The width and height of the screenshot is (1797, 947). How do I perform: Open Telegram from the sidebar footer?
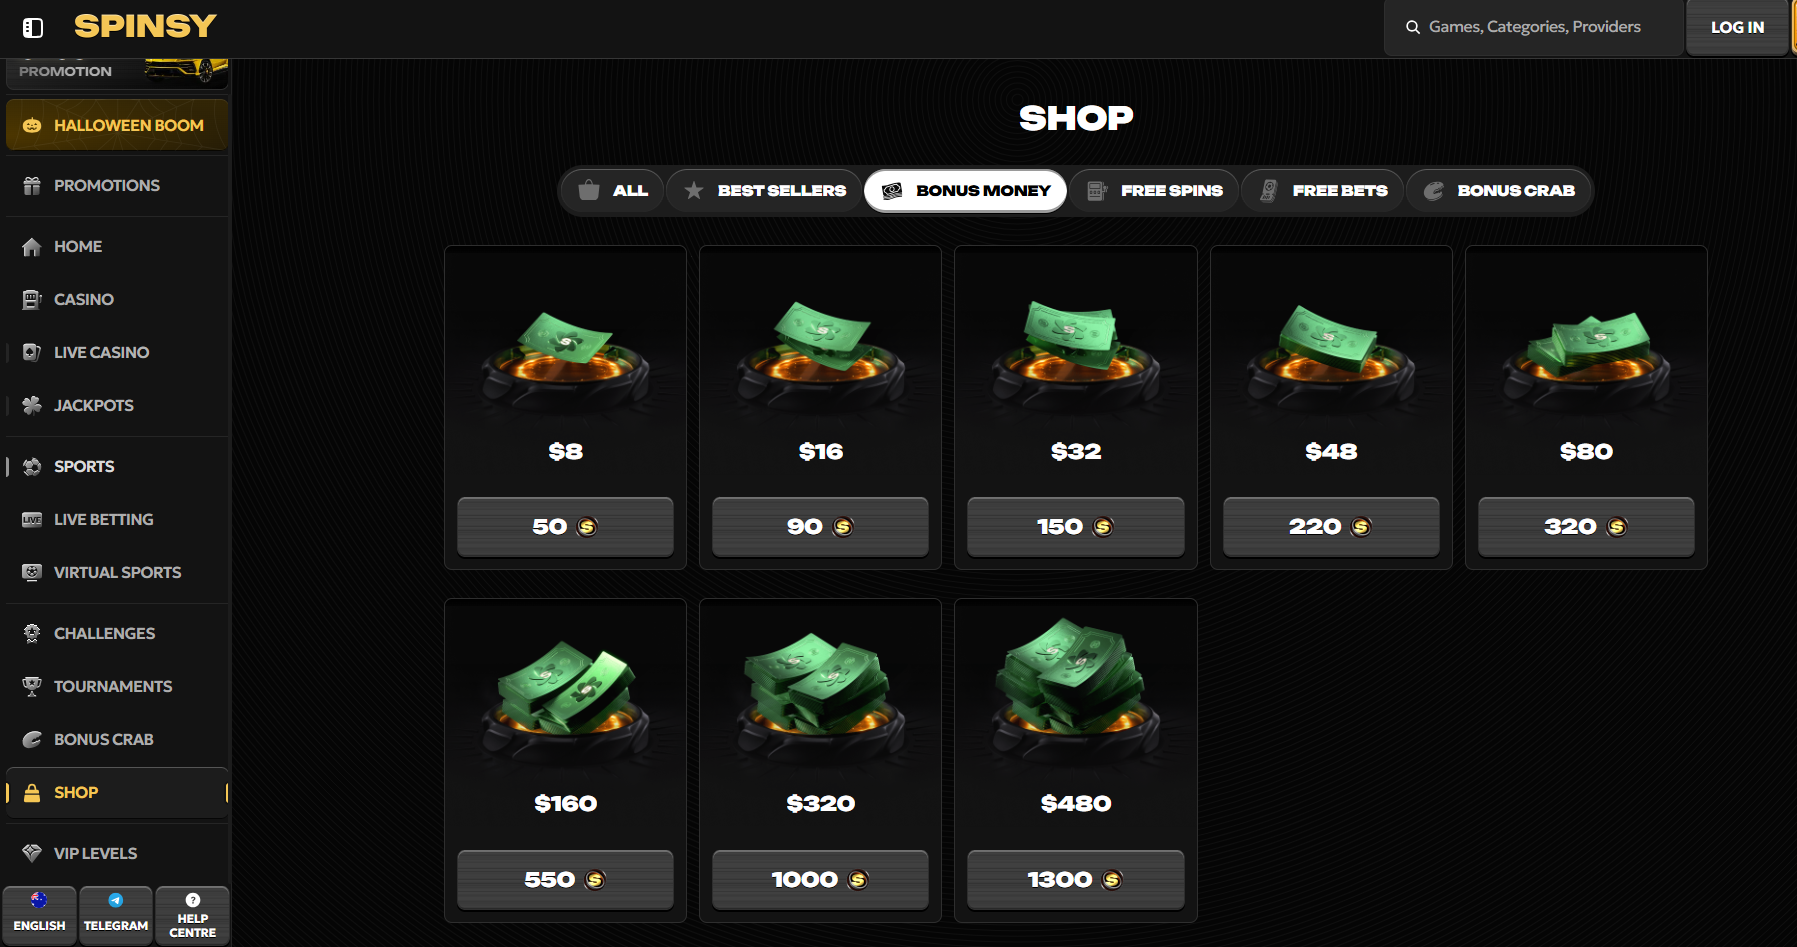coord(116,914)
